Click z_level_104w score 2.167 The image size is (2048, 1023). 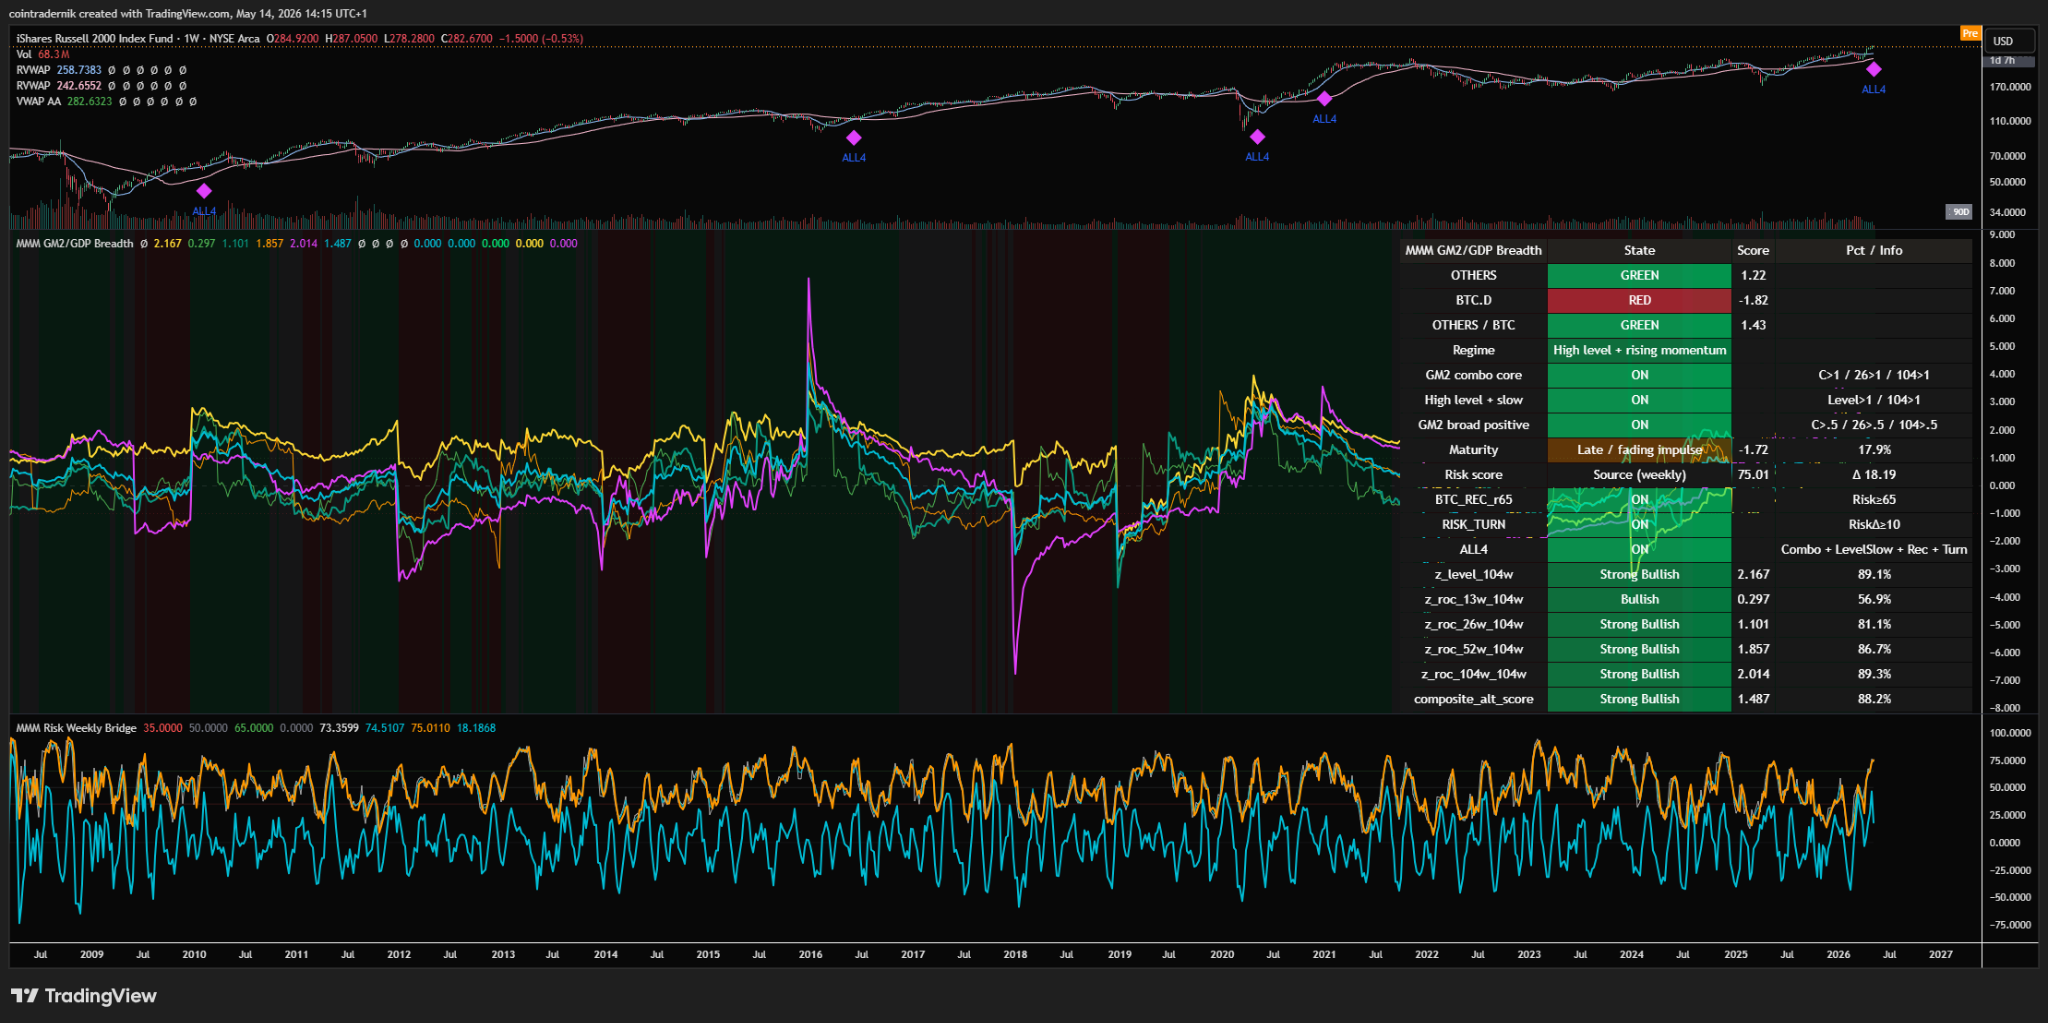(1753, 575)
